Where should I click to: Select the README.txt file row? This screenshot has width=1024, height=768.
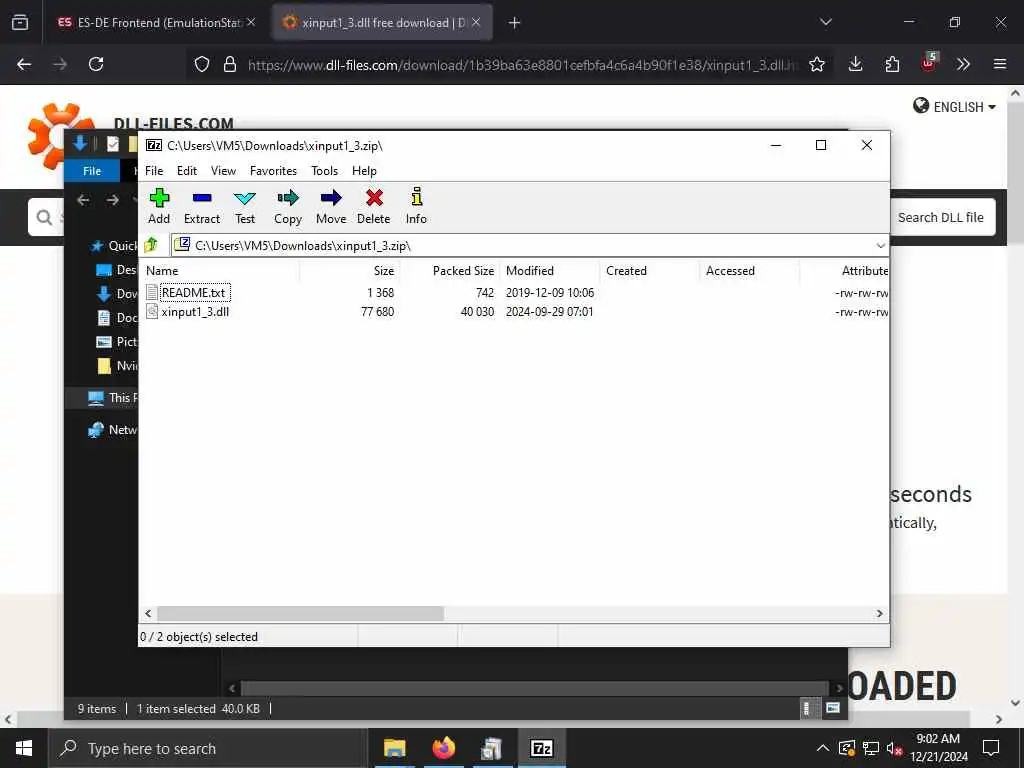[514, 293]
